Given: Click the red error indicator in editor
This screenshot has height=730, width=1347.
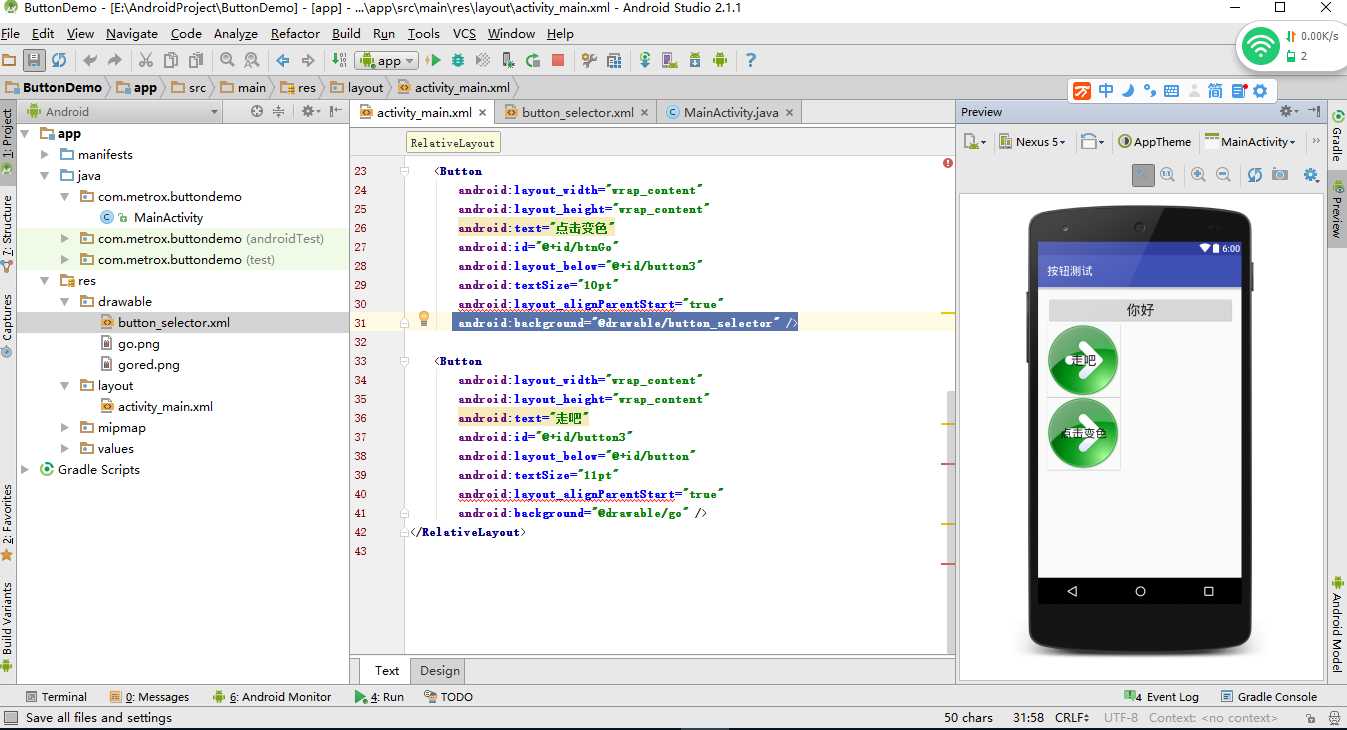Looking at the screenshot, I should coord(948,163).
